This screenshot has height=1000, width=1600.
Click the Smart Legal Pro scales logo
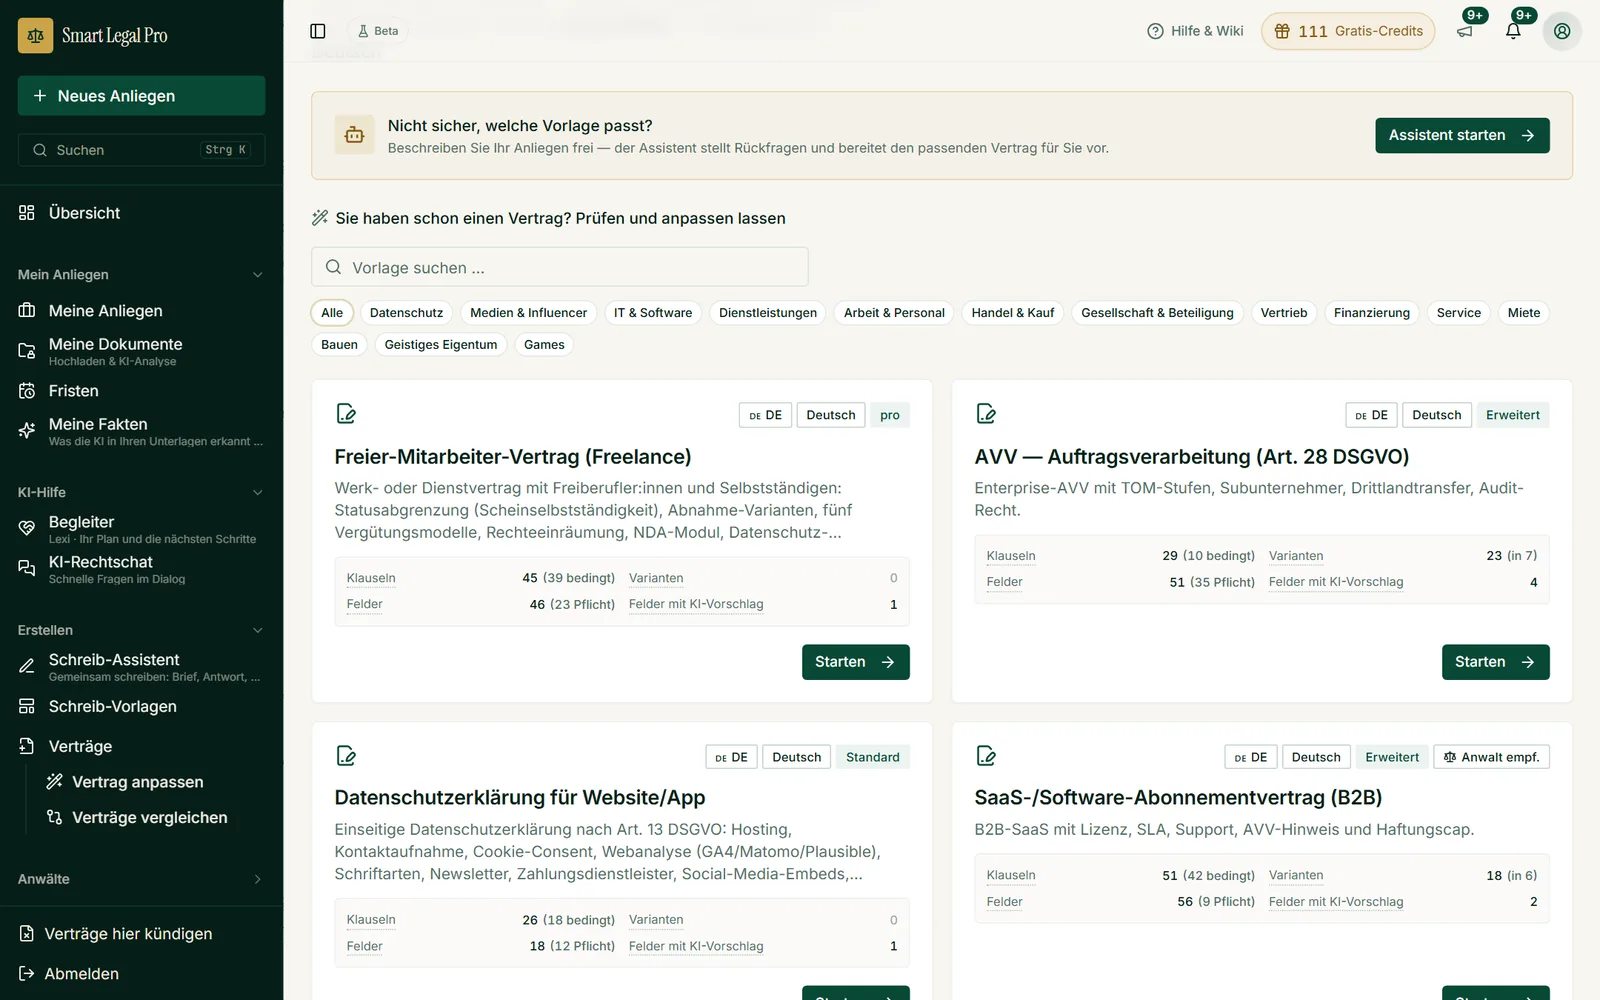36,35
